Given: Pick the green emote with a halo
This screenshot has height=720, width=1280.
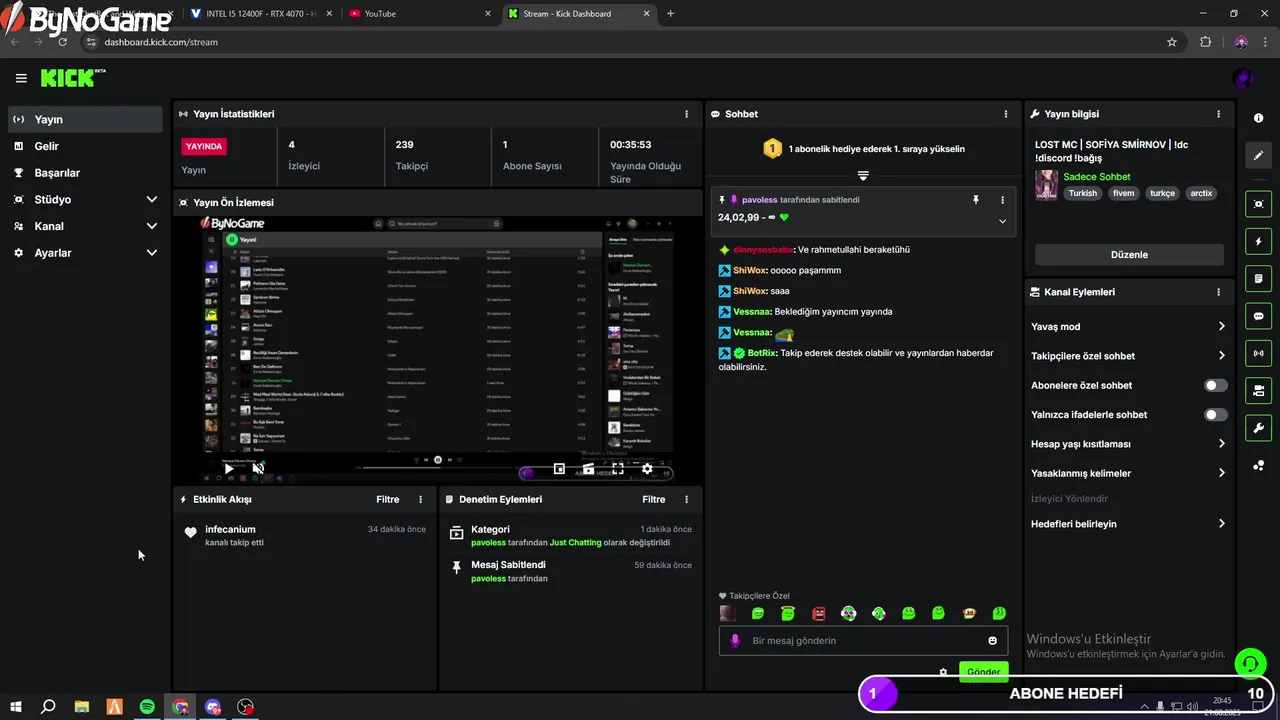Looking at the screenshot, I should (788, 613).
